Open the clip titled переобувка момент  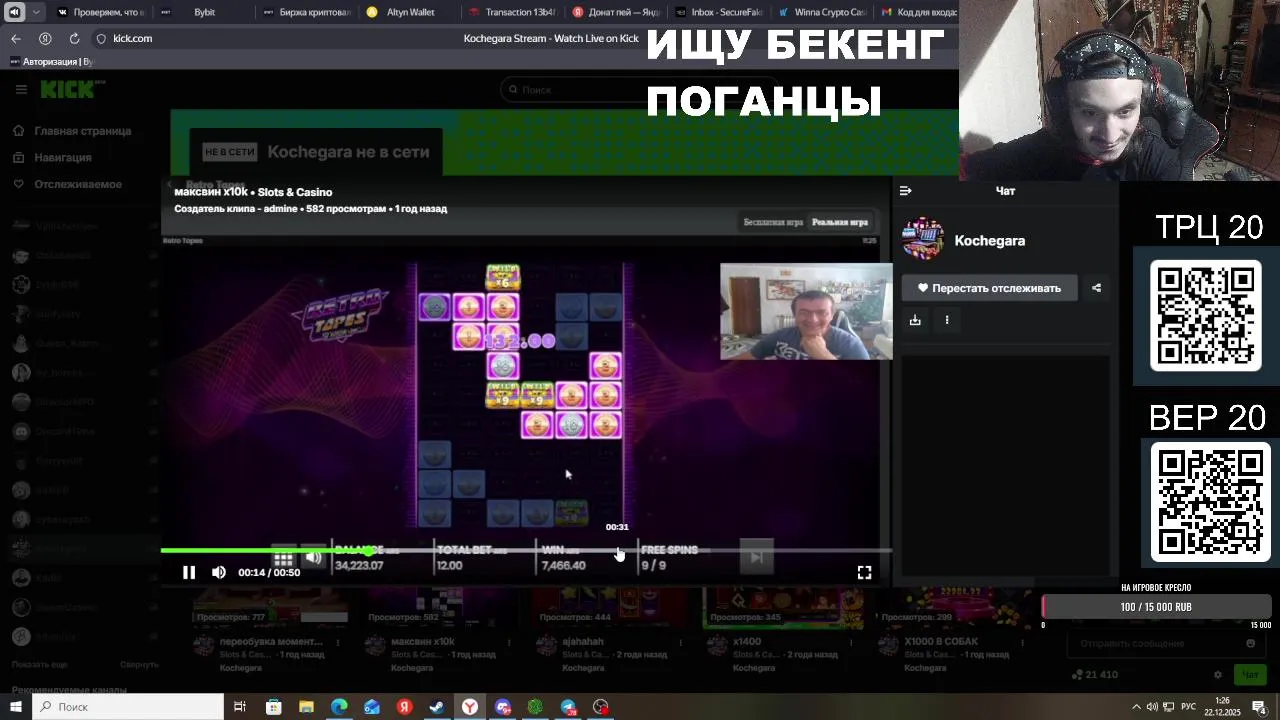pyautogui.click(x=271, y=642)
